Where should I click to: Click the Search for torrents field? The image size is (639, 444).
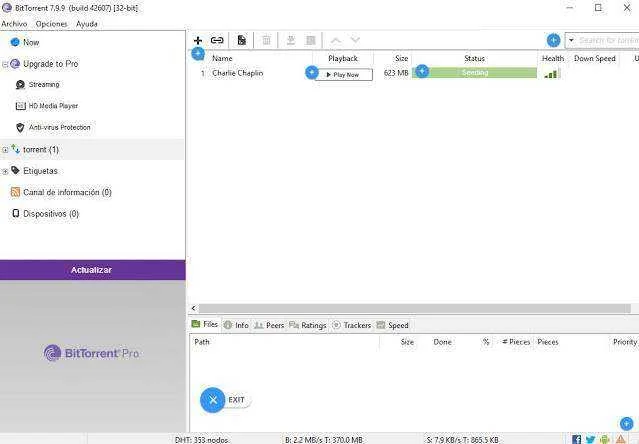tap(608, 40)
